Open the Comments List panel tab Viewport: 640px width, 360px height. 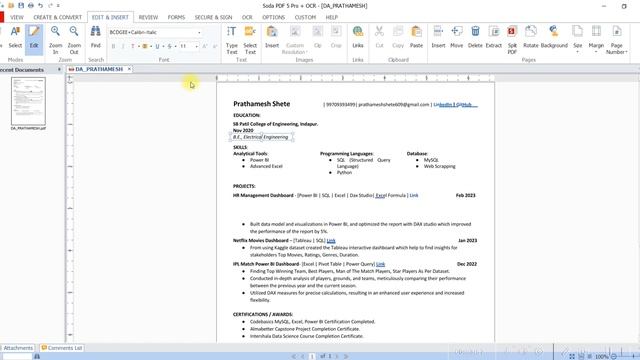click(62, 348)
